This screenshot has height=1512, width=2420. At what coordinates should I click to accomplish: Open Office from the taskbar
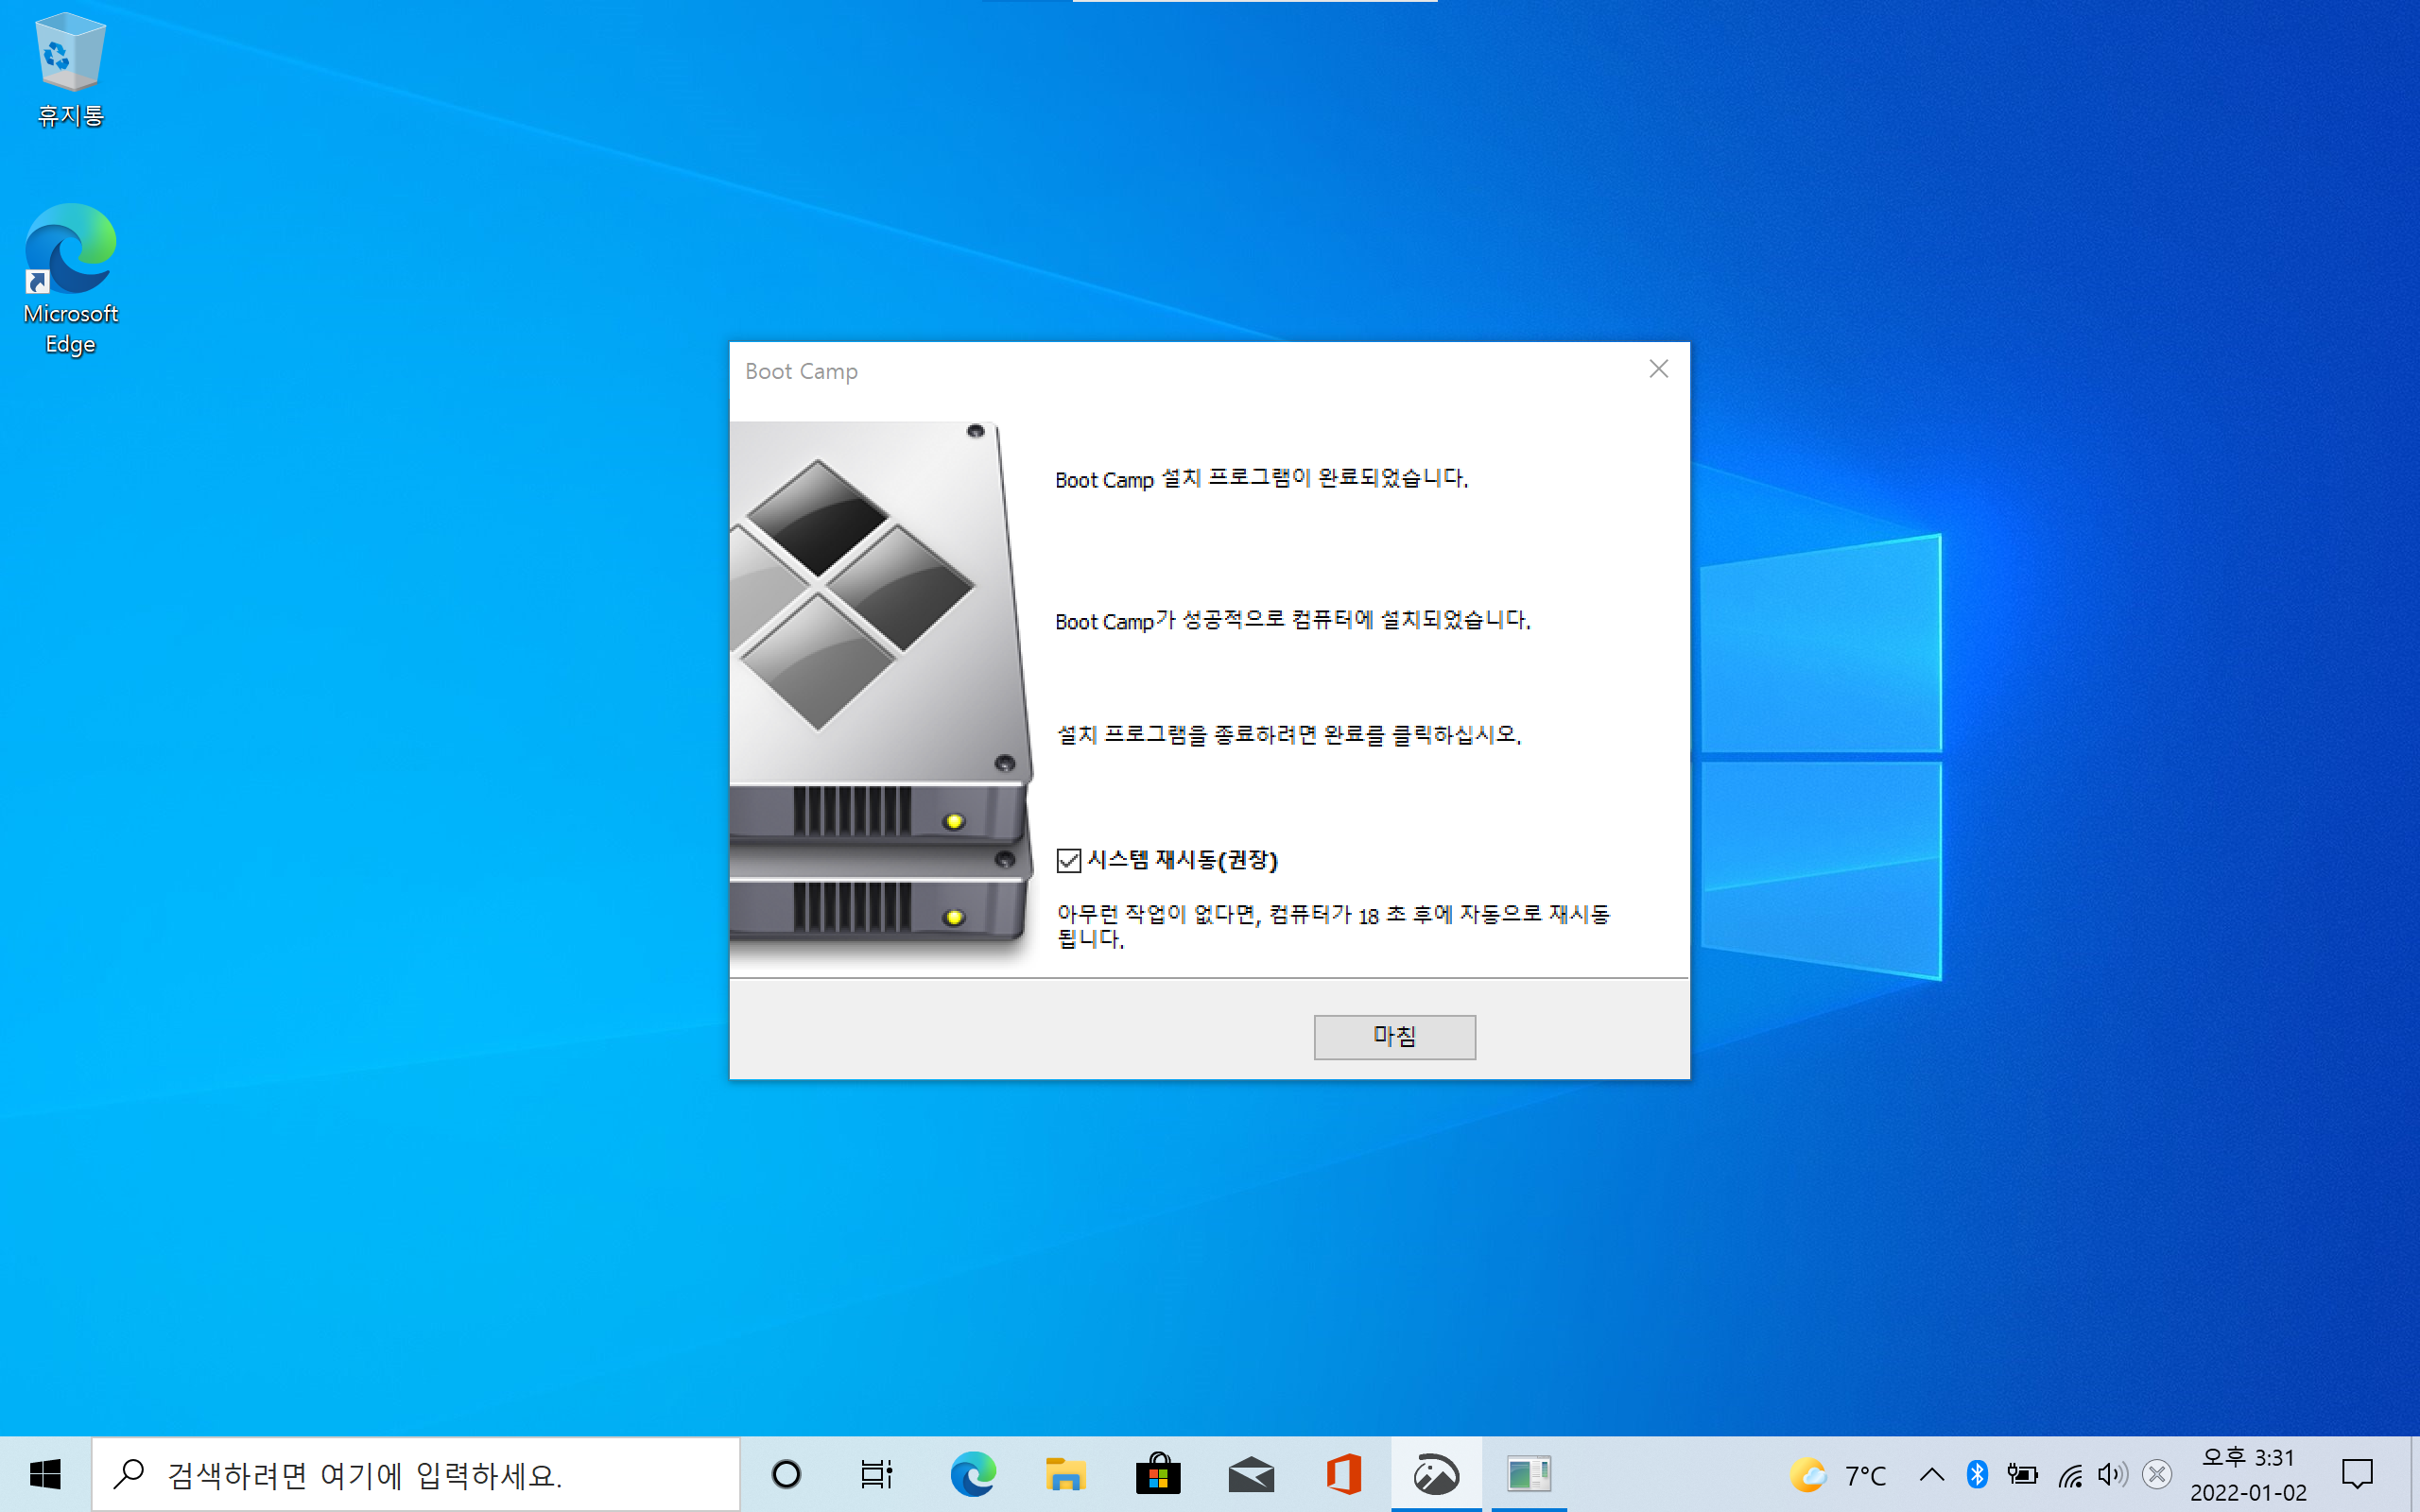pos(1343,1474)
